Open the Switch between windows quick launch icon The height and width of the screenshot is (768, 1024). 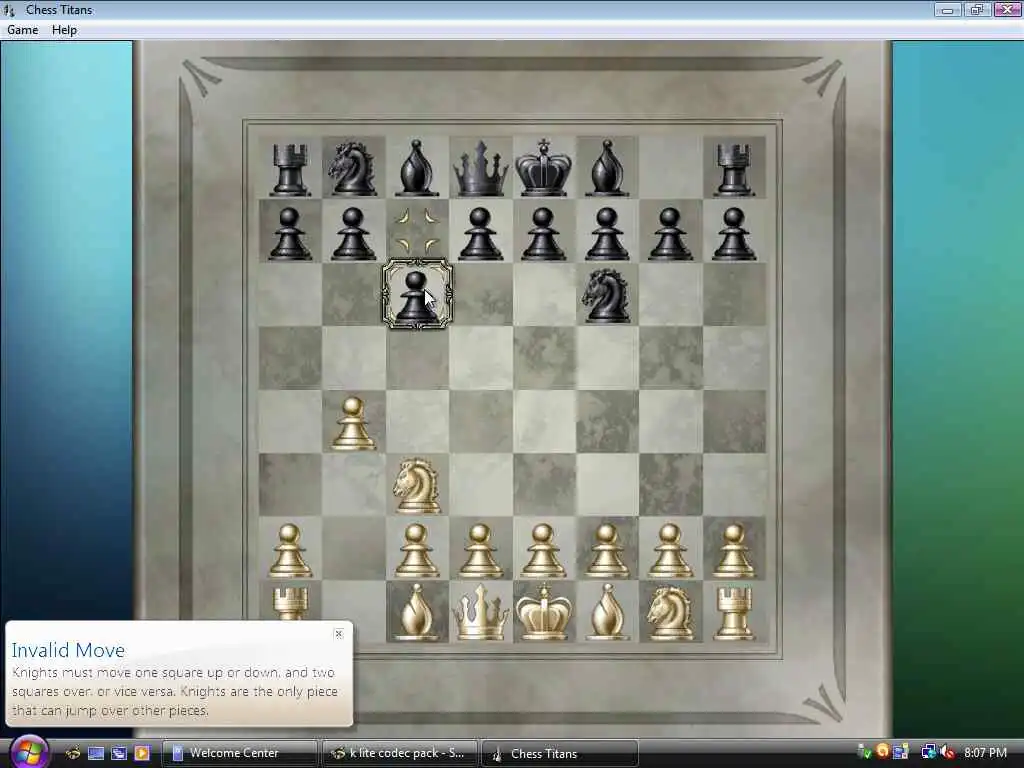pyautogui.click(x=118, y=753)
